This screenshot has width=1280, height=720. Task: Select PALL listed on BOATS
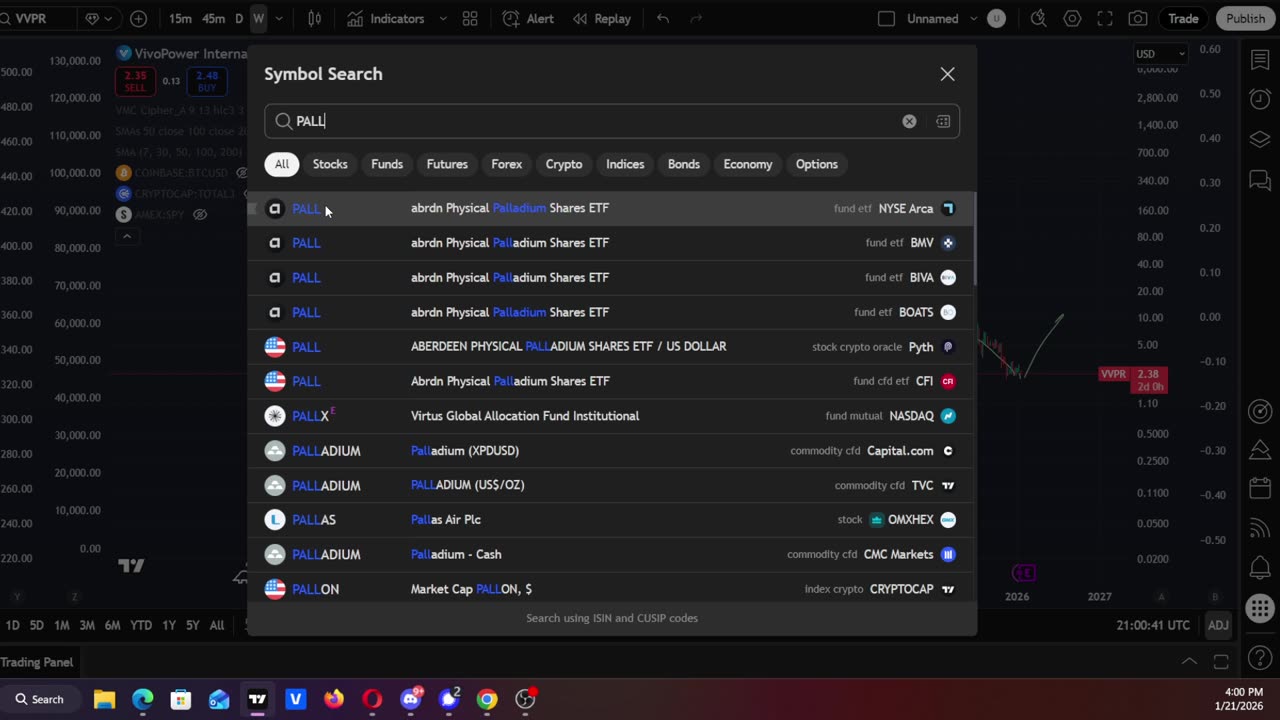611,312
